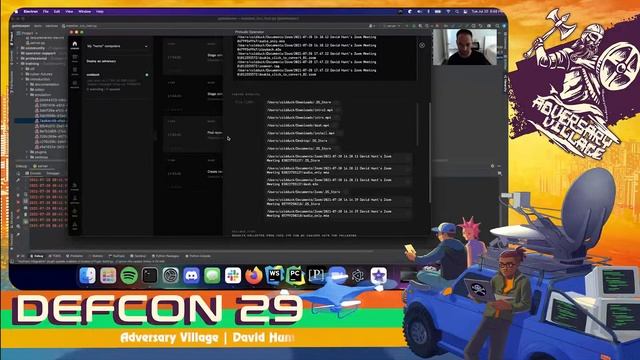The image size is (640, 360).
Task: Click the search magnifier in PyCharm toolbar
Action: click(497, 26)
